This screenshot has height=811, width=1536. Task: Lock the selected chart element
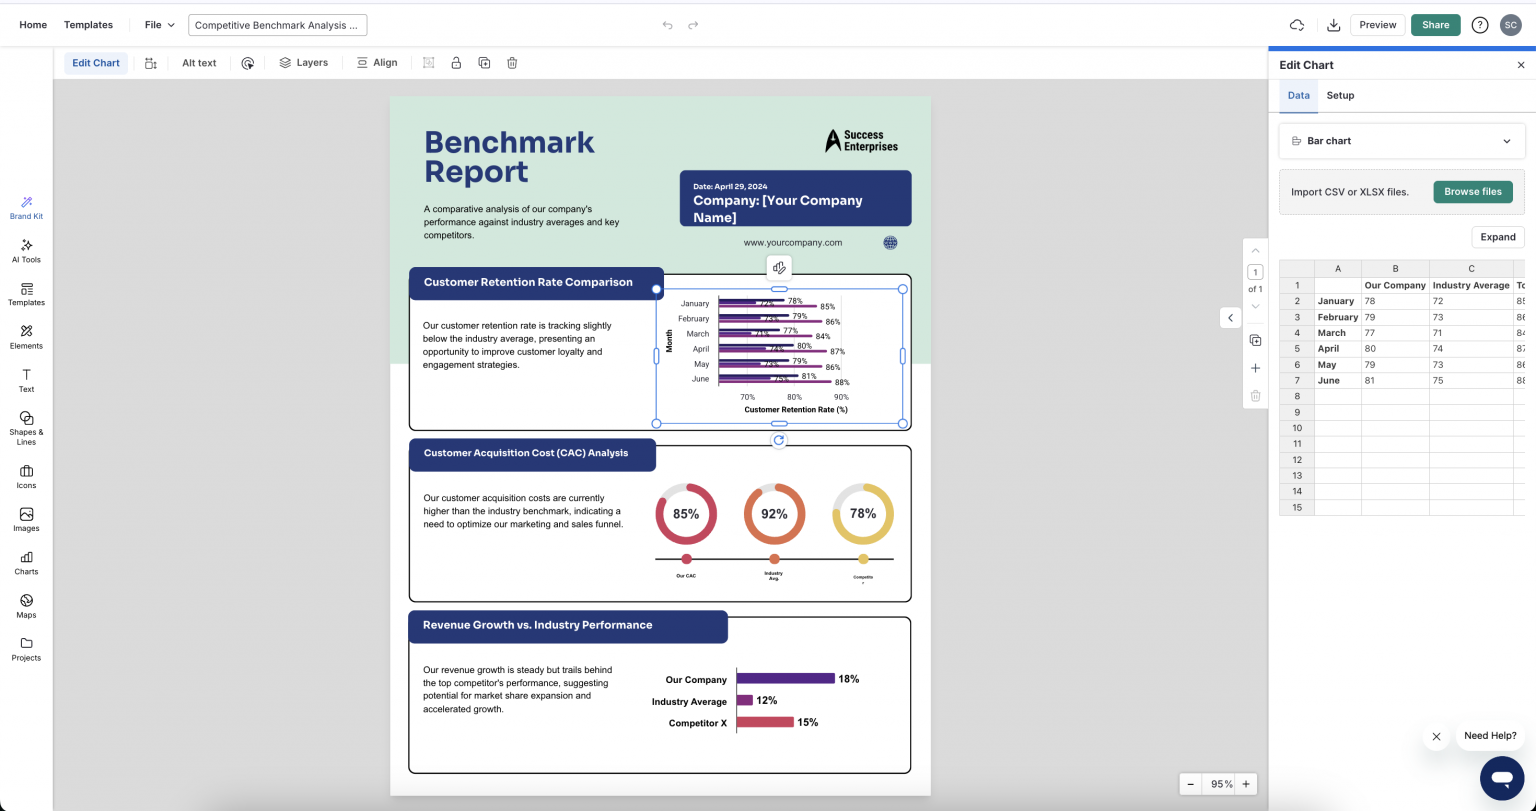click(x=456, y=62)
